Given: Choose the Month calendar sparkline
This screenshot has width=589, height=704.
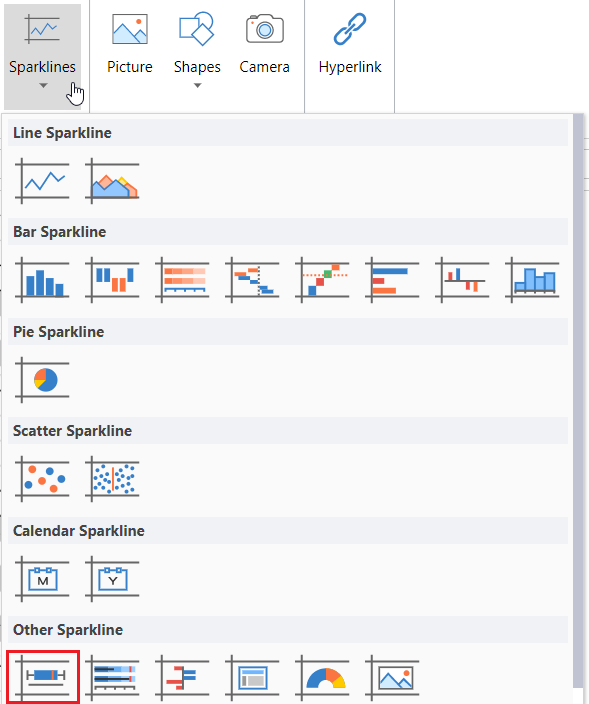Looking at the screenshot, I should (42, 578).
